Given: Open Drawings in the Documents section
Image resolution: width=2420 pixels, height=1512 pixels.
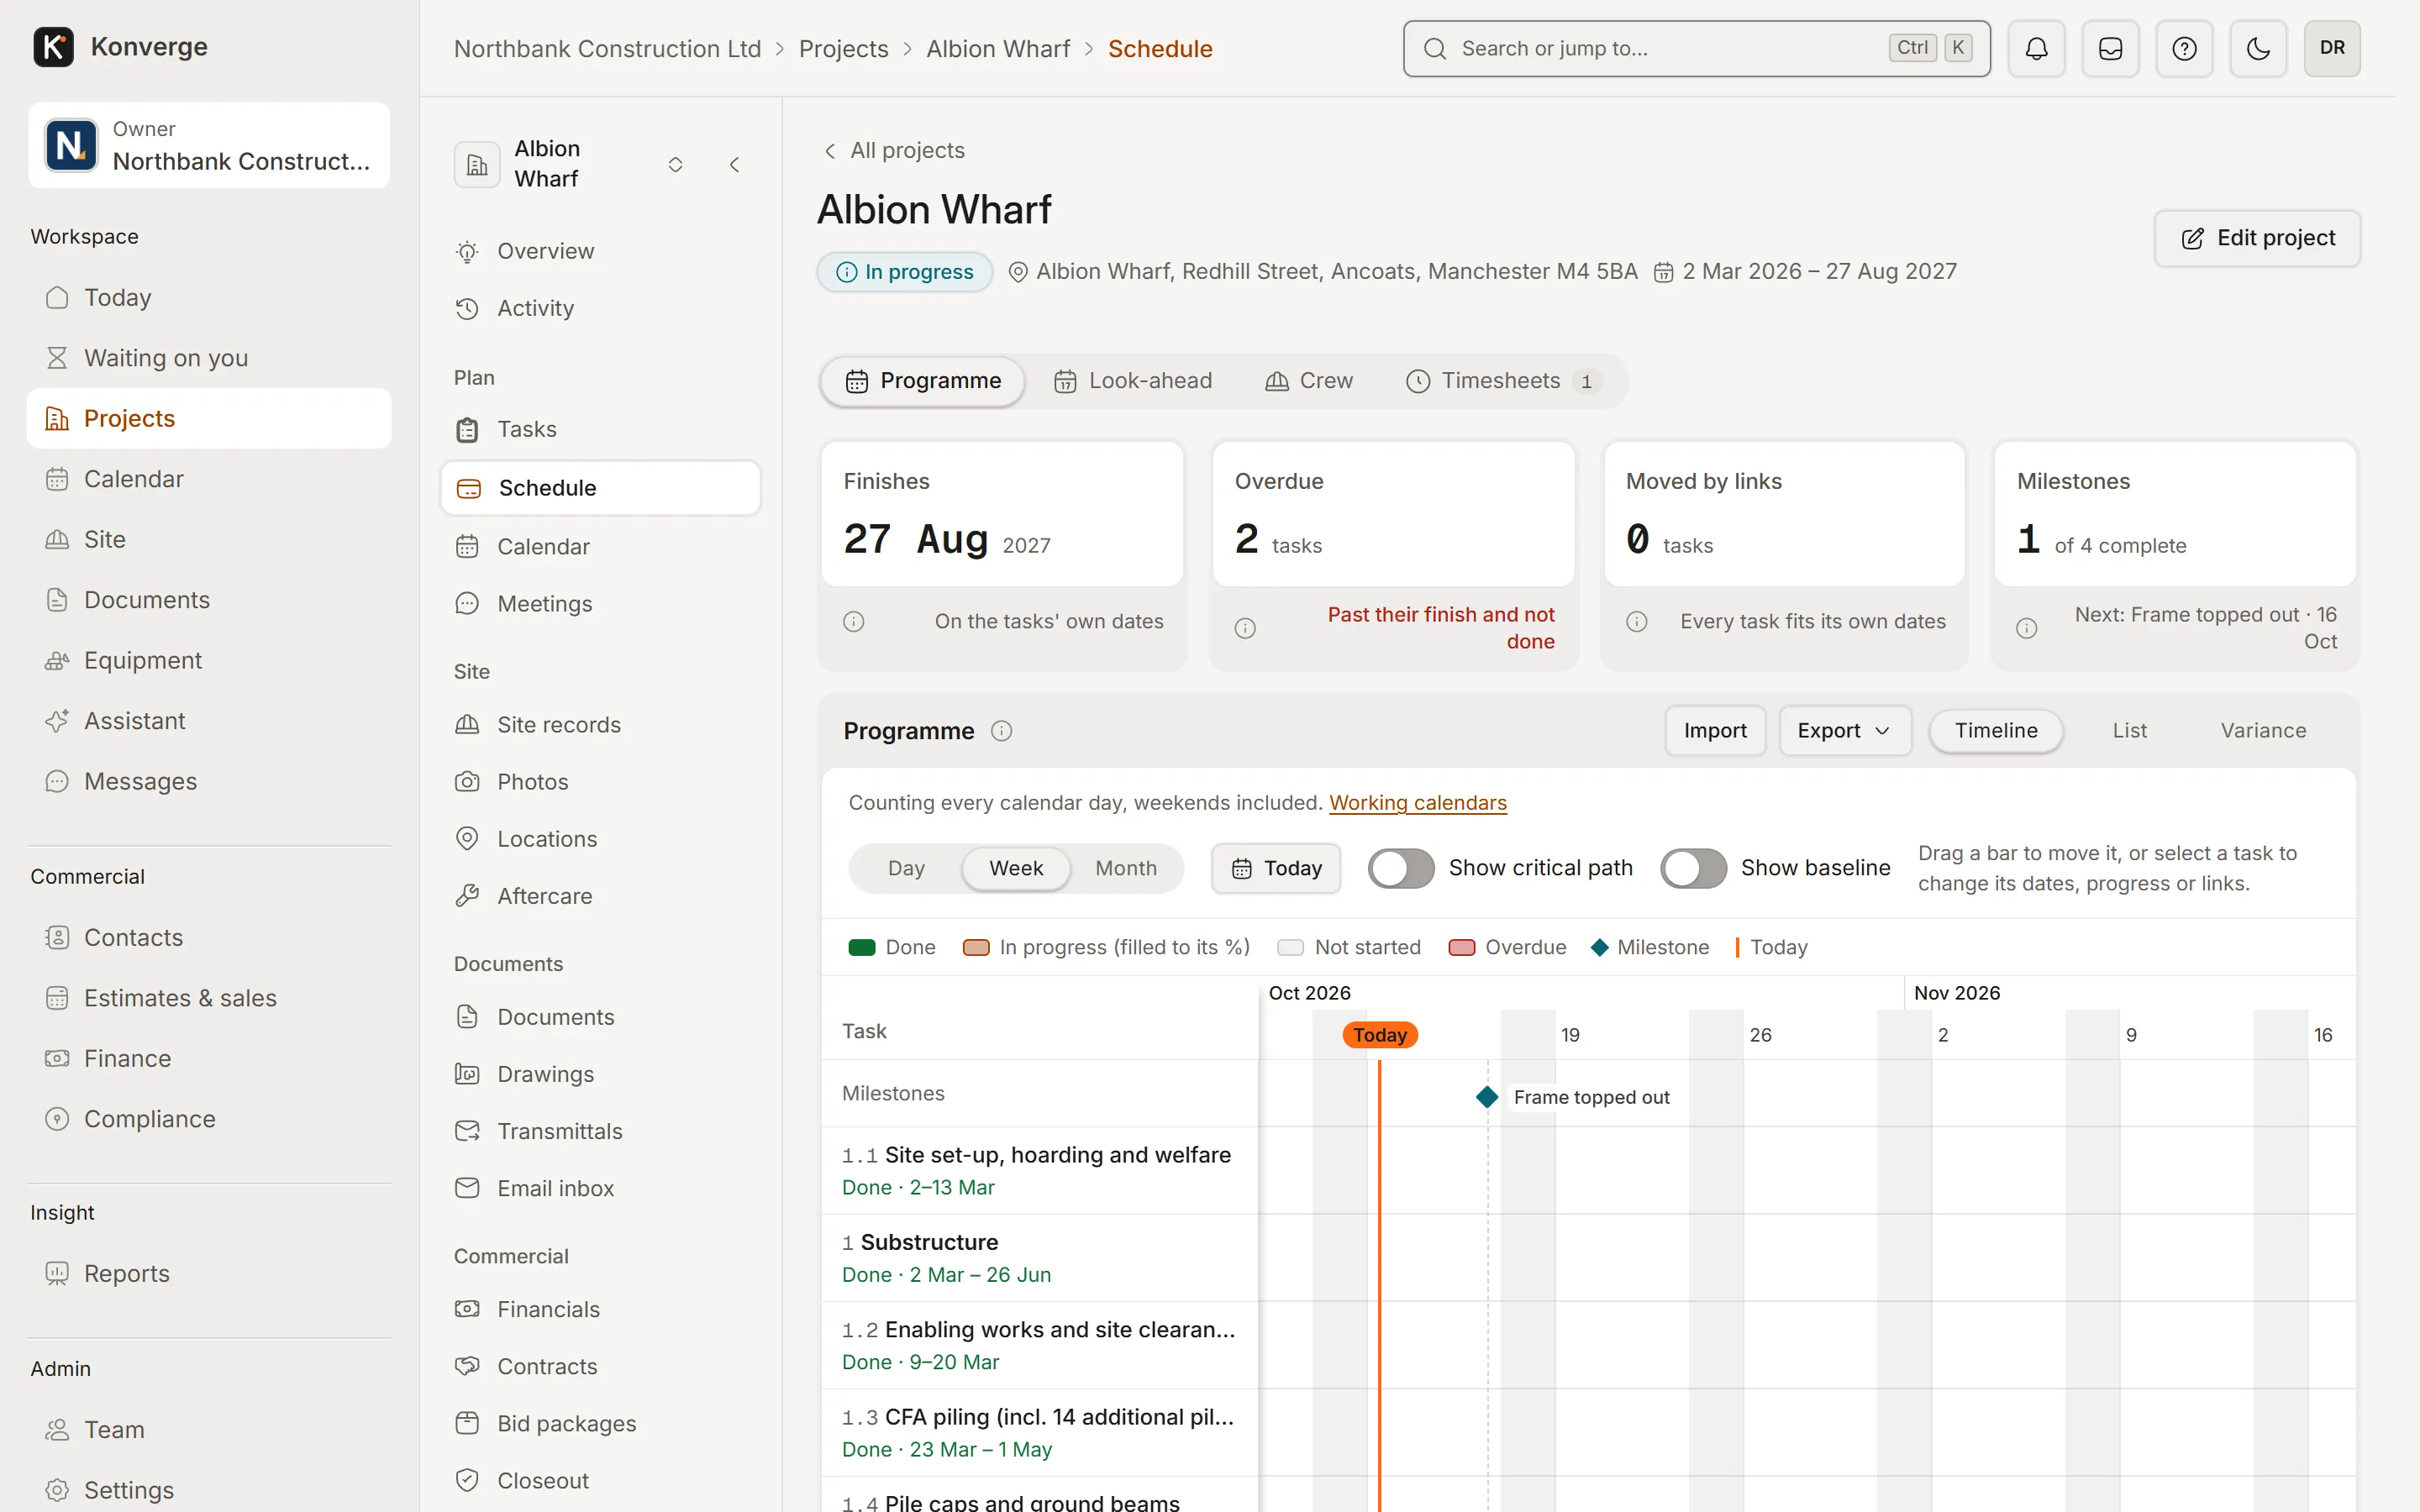Looking at the screenshot, I should click(601, 1074).
